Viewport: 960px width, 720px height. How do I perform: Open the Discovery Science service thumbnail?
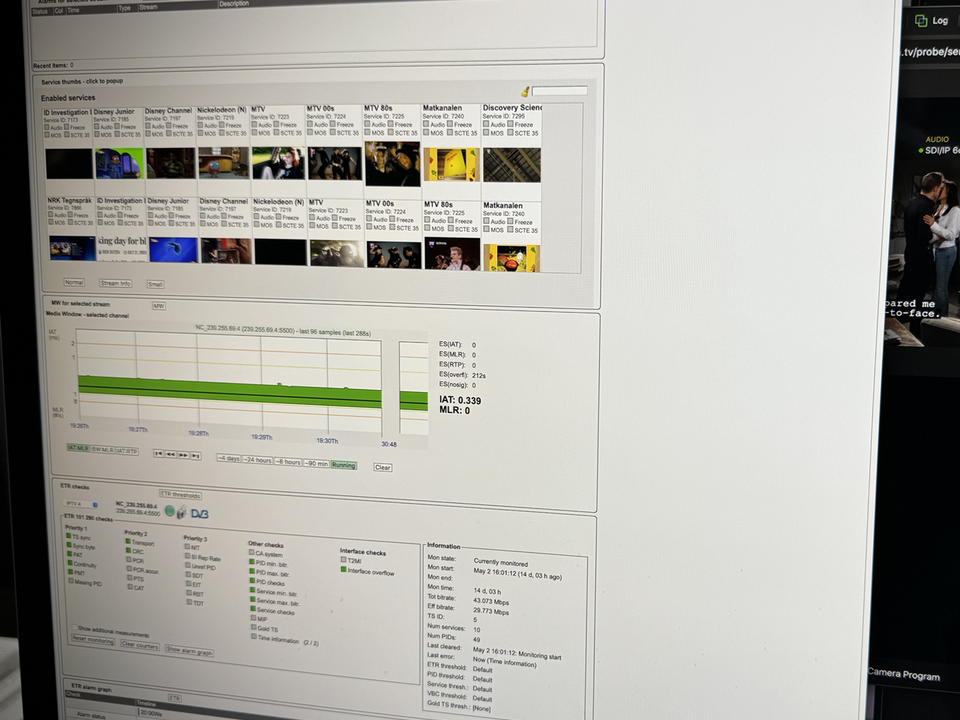click(x=511, y=162)
